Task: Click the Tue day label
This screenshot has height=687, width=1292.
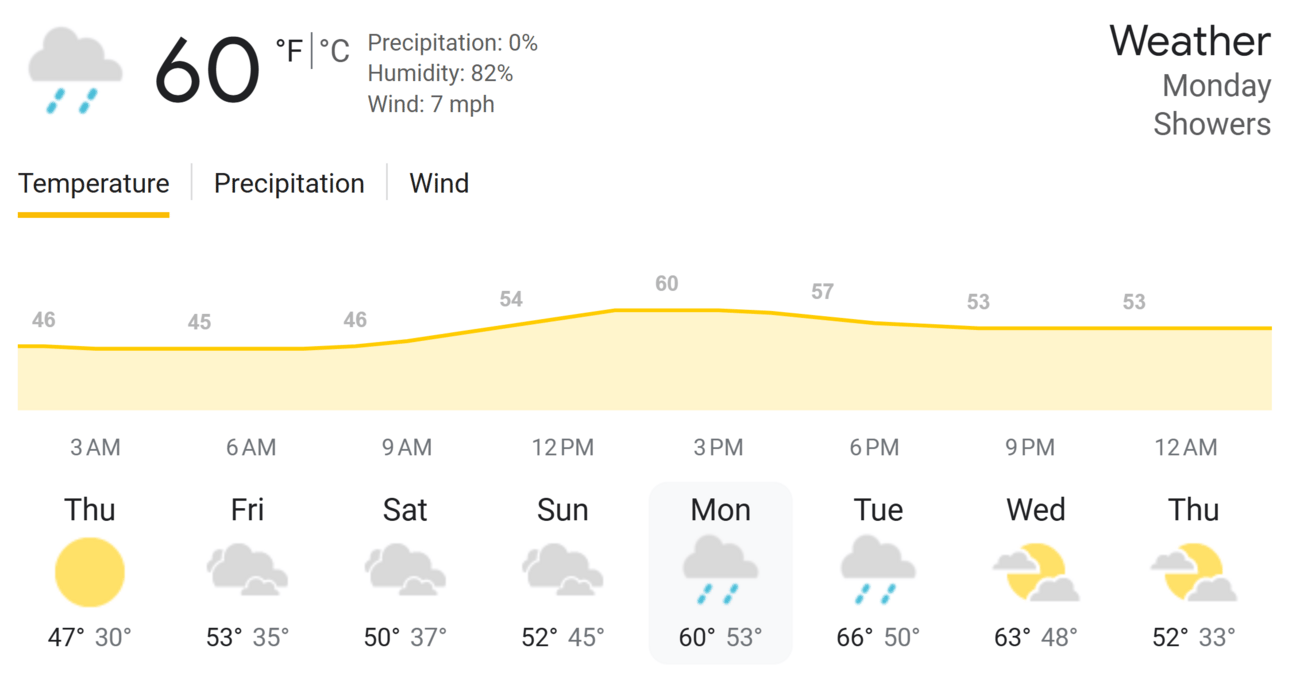Action: click(x=878, y=510)
